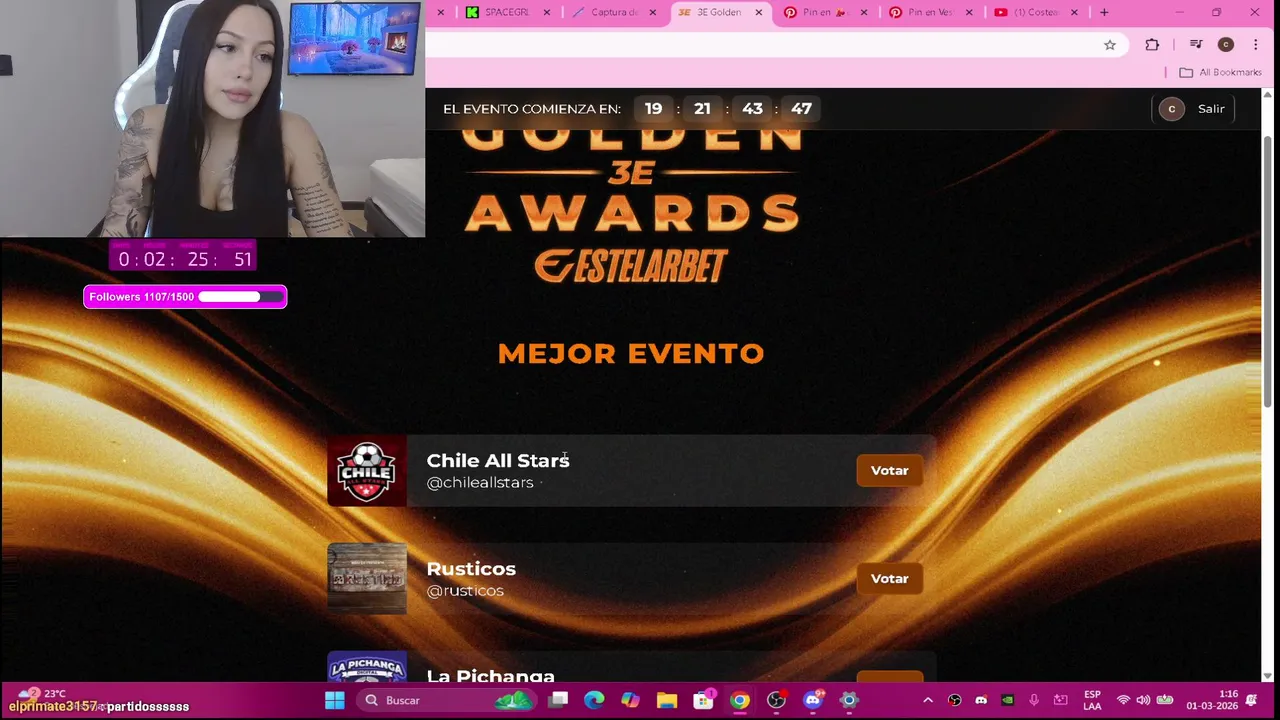Open the Wi-Fi network icon in tray
Image resolution: width=1280 pixels, height=720 pixels.
[x=1123, y=700]
